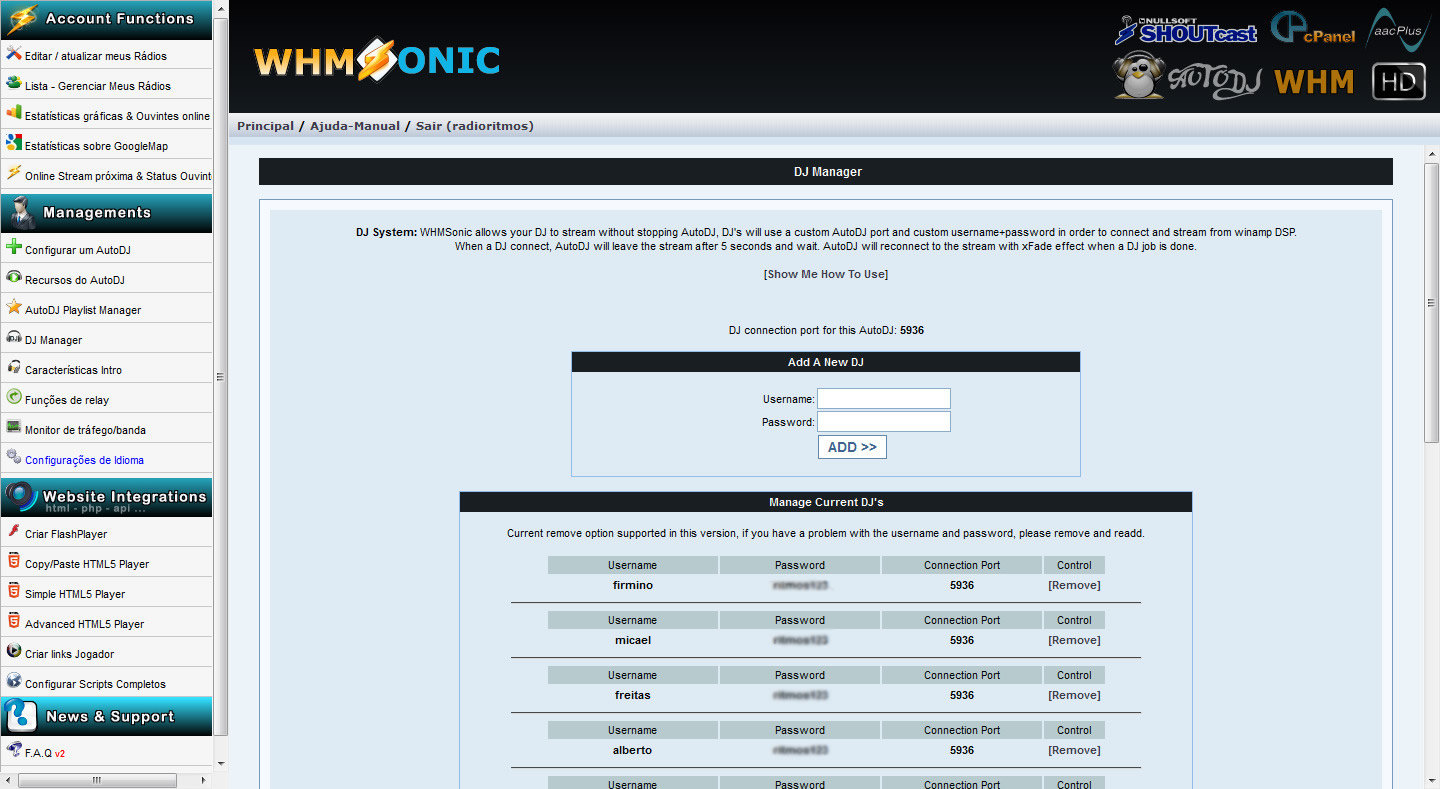Image resolution: width=1440 pixels, height=789 pixels.
Task: Click the sidebar horizontal scrollbar thumb
Action: [x=97, y=779]
